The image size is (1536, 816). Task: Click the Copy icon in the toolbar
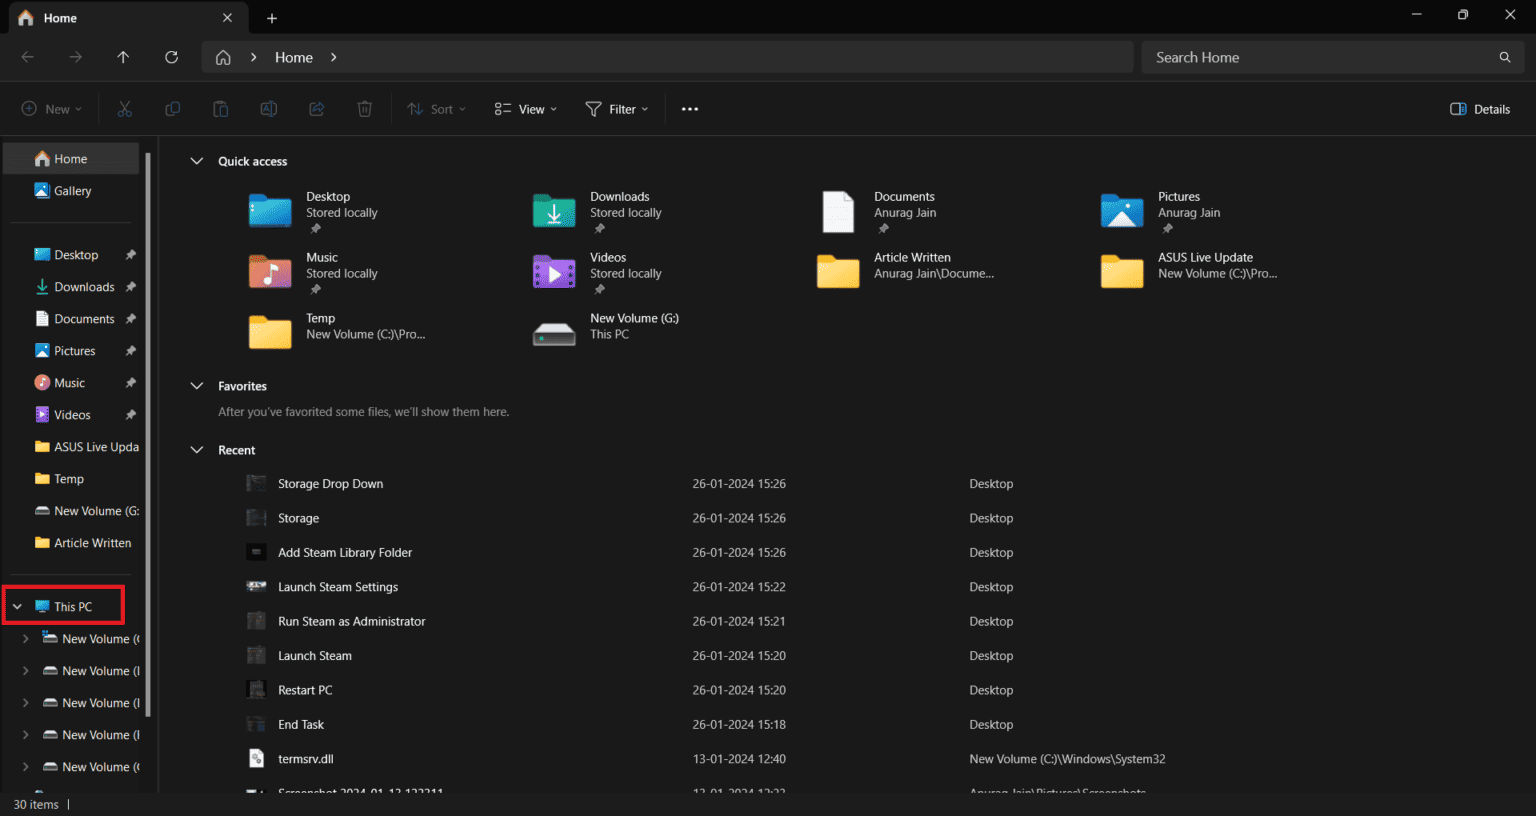(x=172, y=108)
